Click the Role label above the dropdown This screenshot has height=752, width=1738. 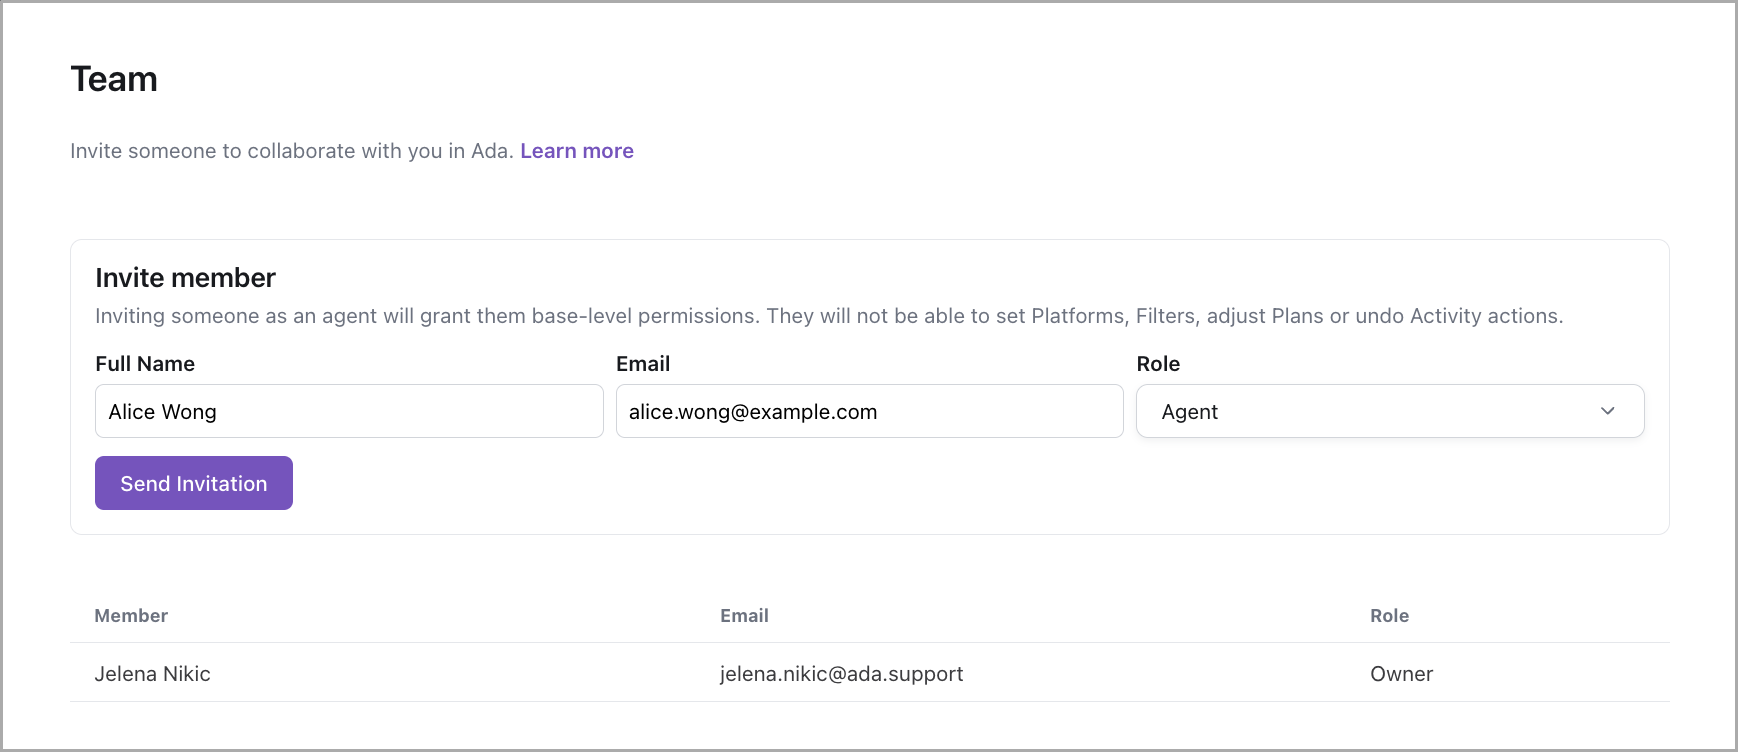pos(1158,364)
